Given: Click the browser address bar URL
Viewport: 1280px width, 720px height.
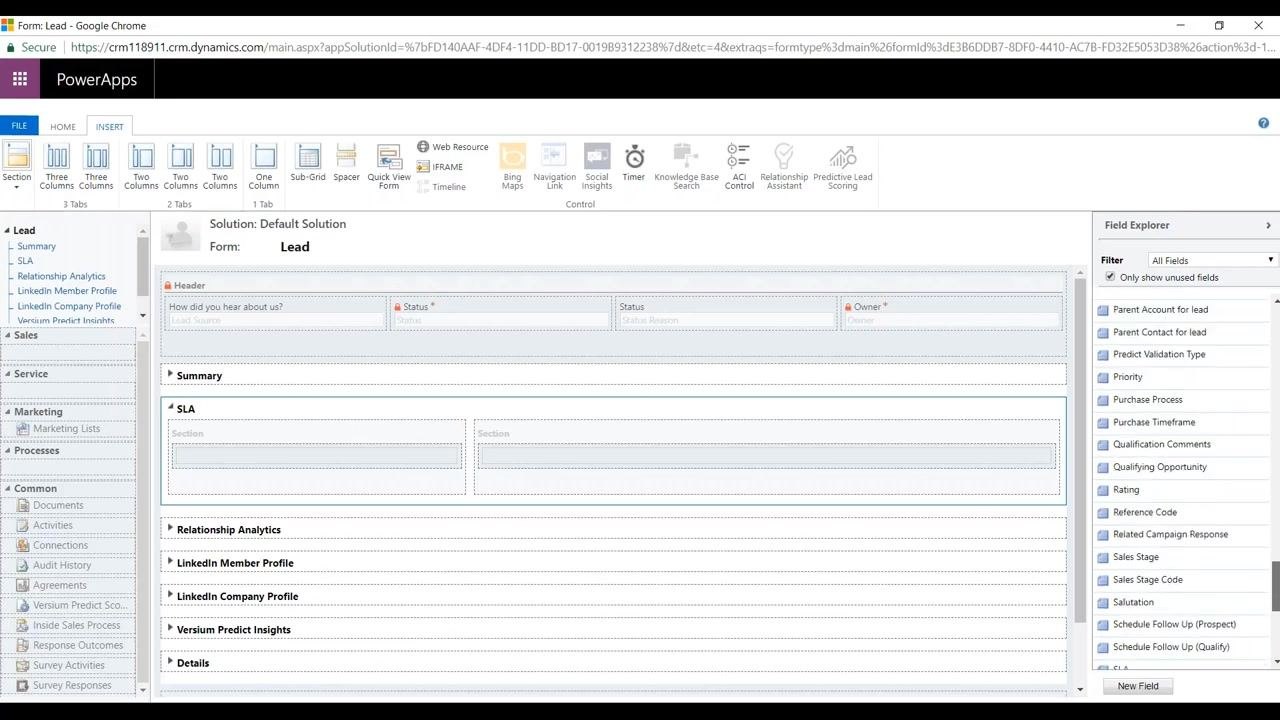Looking at the screenshot, I should [673, 47].
